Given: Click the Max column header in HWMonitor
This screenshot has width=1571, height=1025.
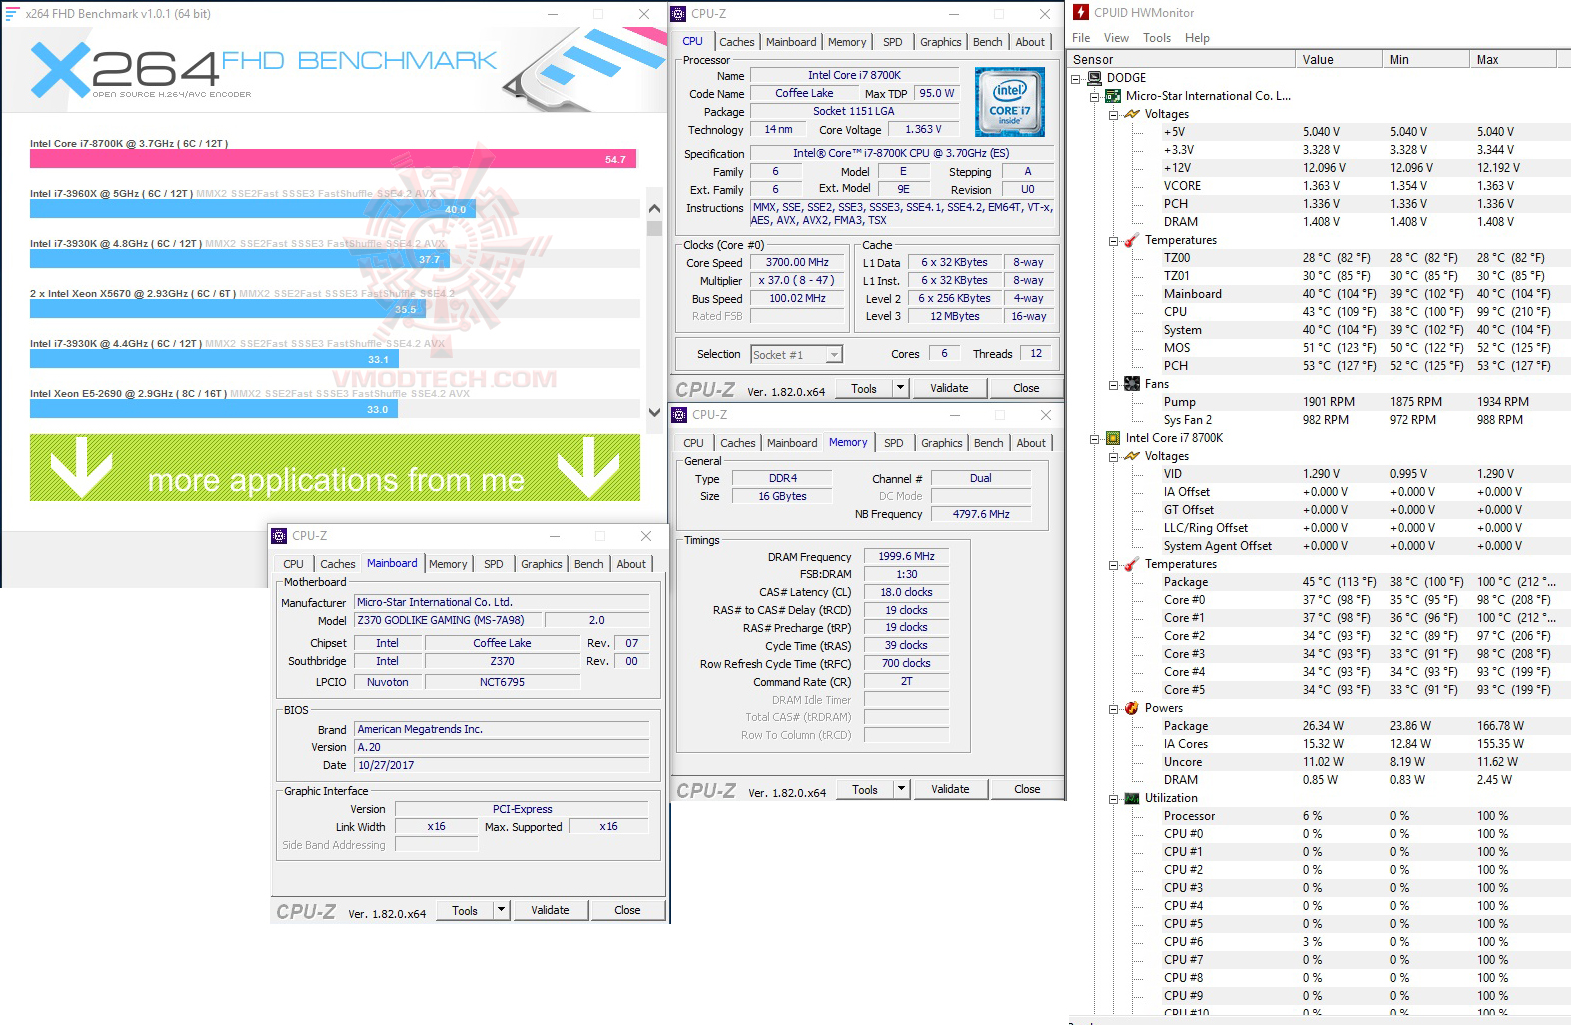Looking at the screenshot, I should (1513, 60).
